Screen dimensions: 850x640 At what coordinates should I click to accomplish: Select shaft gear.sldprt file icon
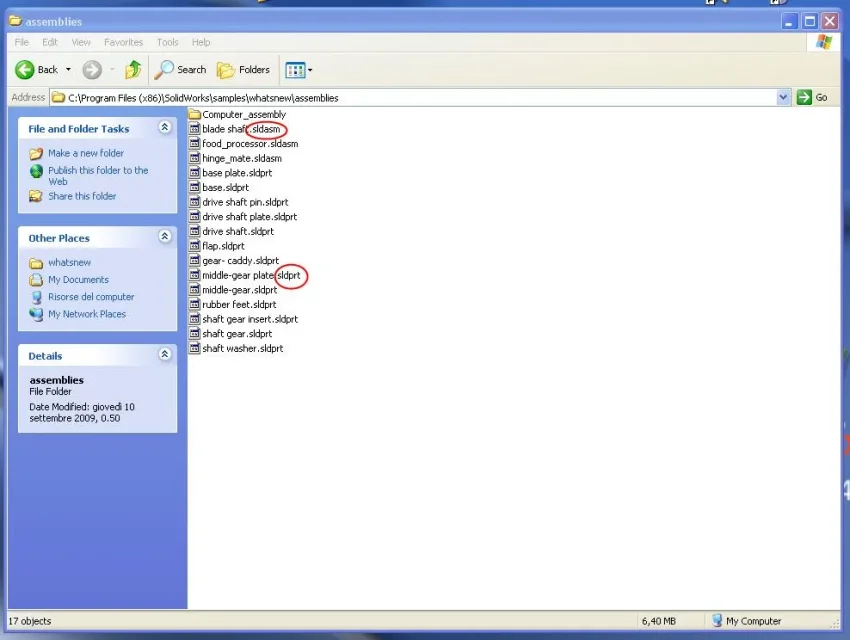195,334
